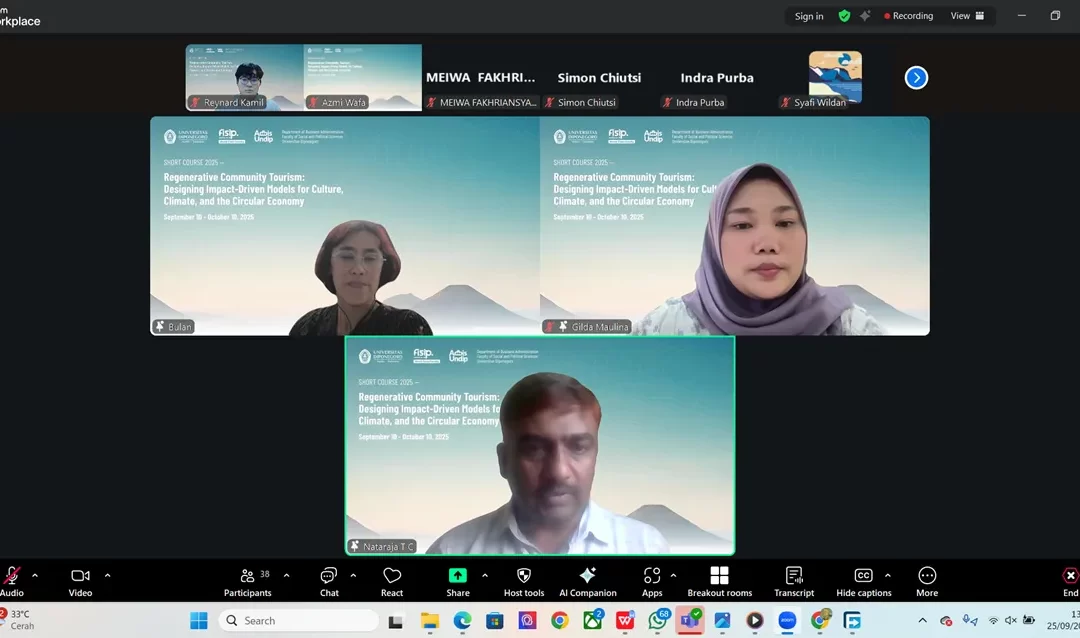Open the More menu

click(926, 580)
